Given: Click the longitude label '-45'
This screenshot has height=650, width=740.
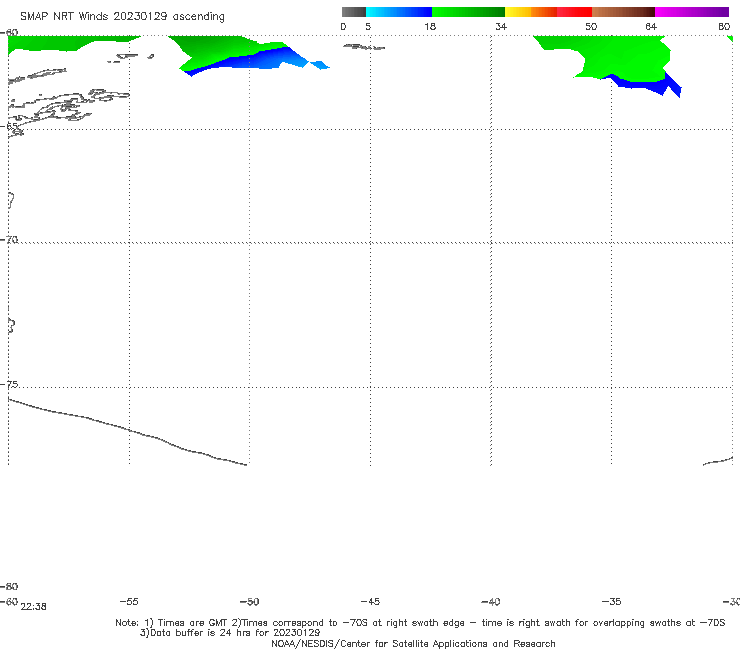Looking at the screenshot, I should [x=370, y=602].
